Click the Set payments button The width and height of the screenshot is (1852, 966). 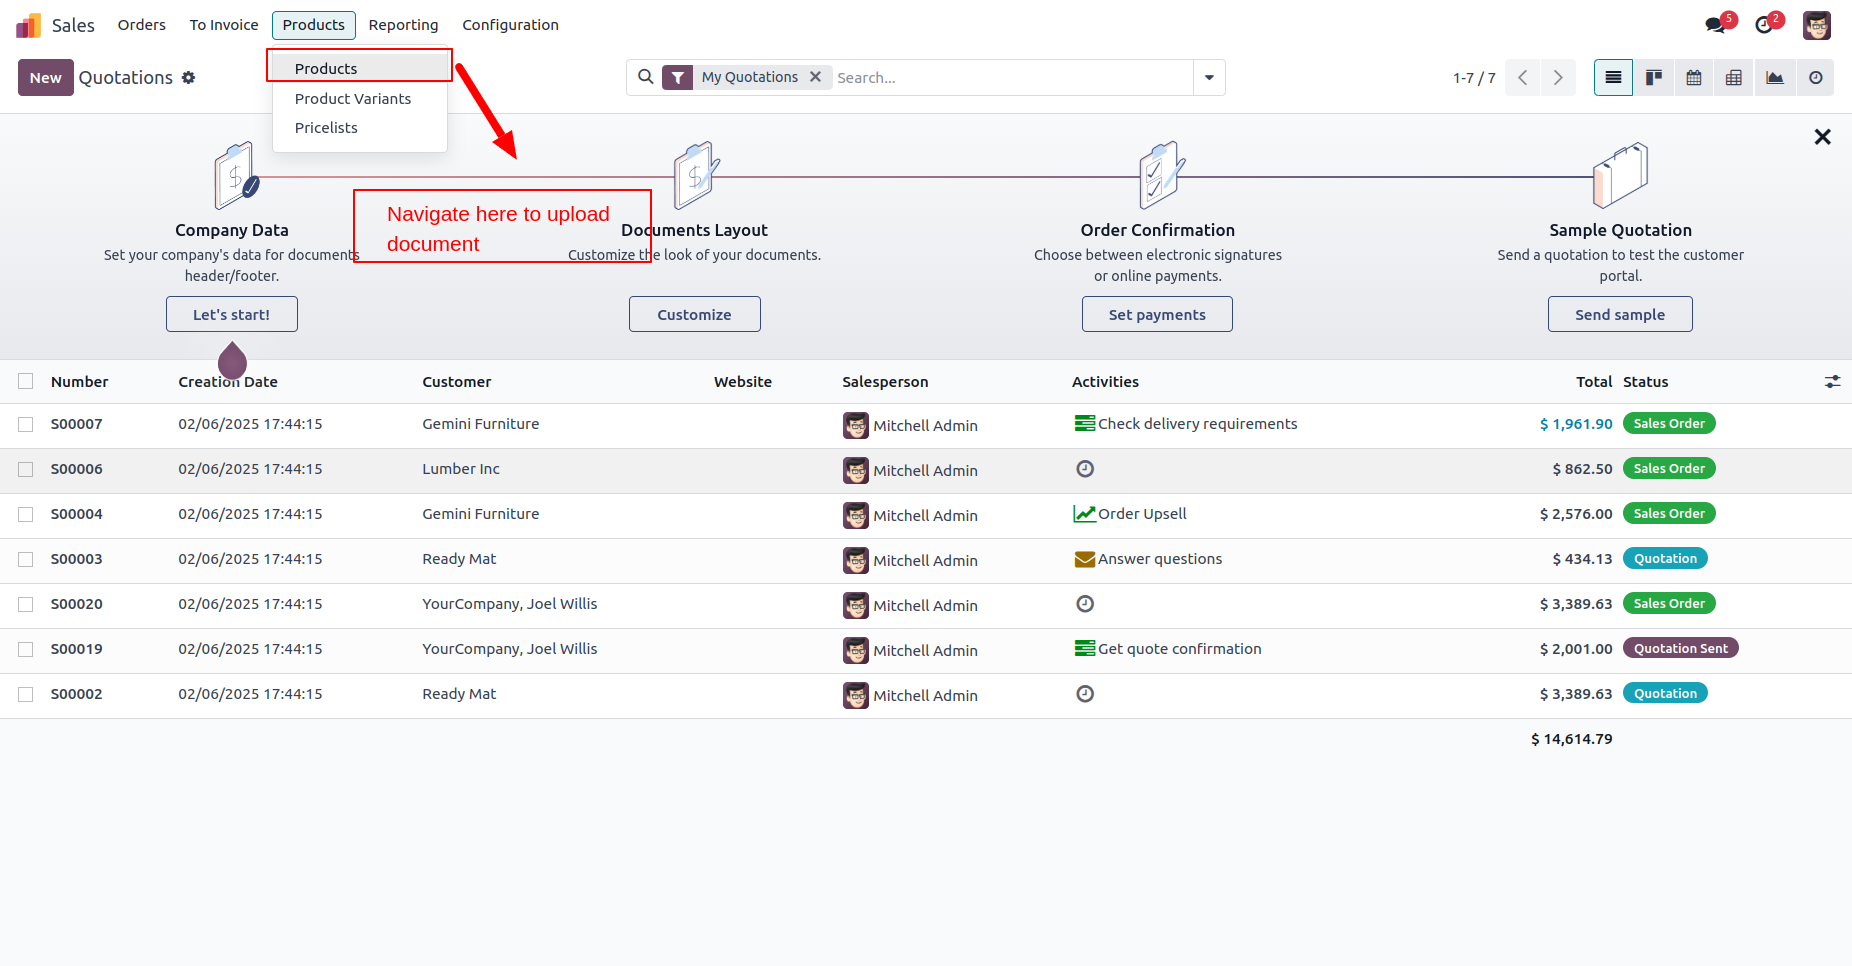coord(1157,314)
